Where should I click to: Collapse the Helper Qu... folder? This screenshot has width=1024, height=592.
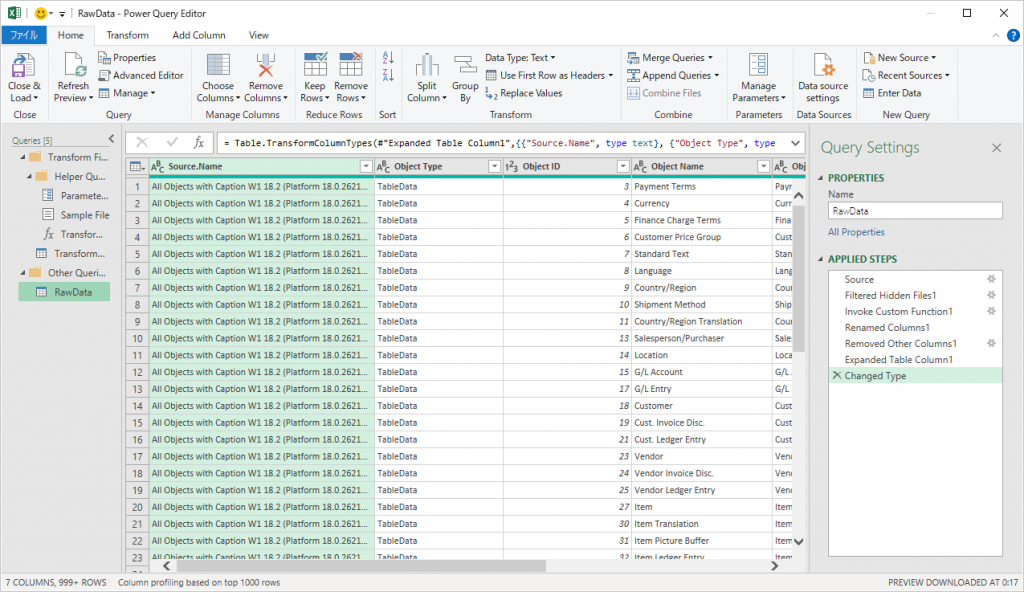pos(29,176)
